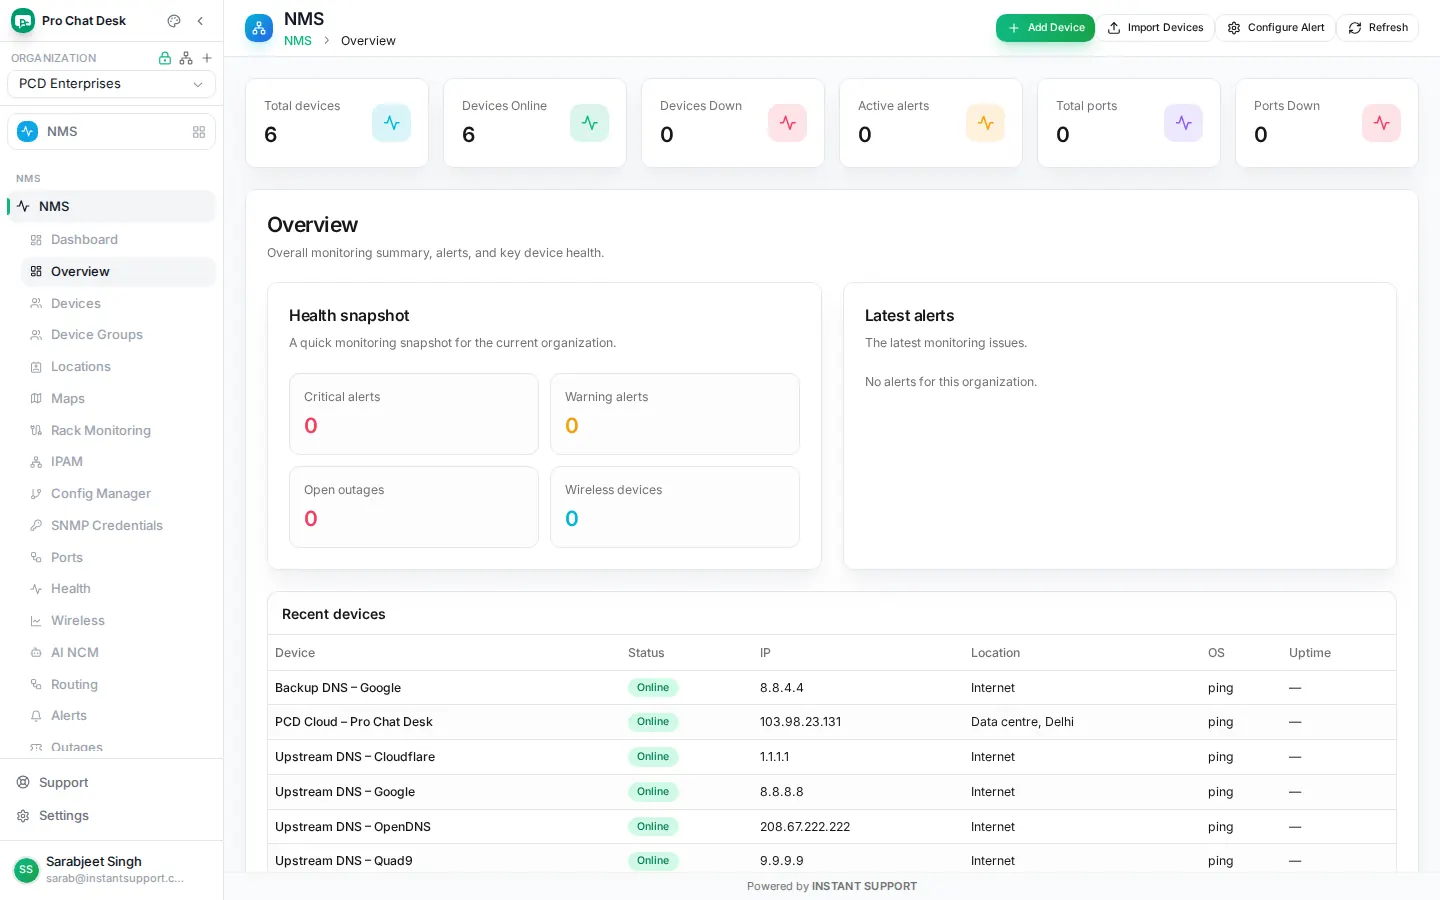Open the PCD Enterprises organization dropdown
This screenshot has width=1440, height=900.
(x=111, y=84)
